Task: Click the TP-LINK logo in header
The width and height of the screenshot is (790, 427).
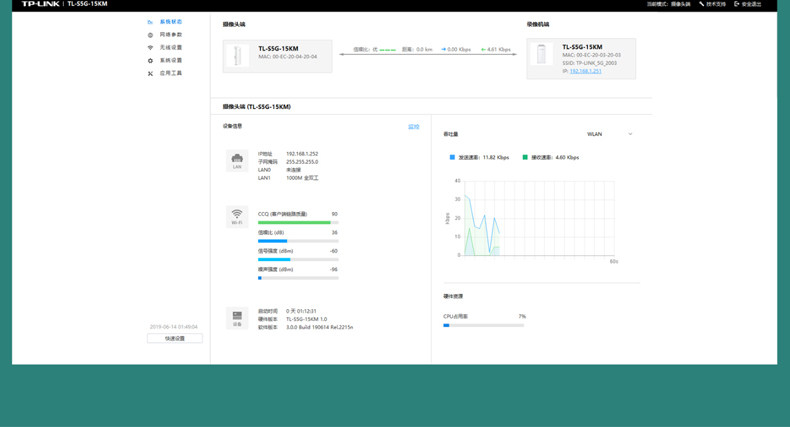Action: (x=40, y=4)
